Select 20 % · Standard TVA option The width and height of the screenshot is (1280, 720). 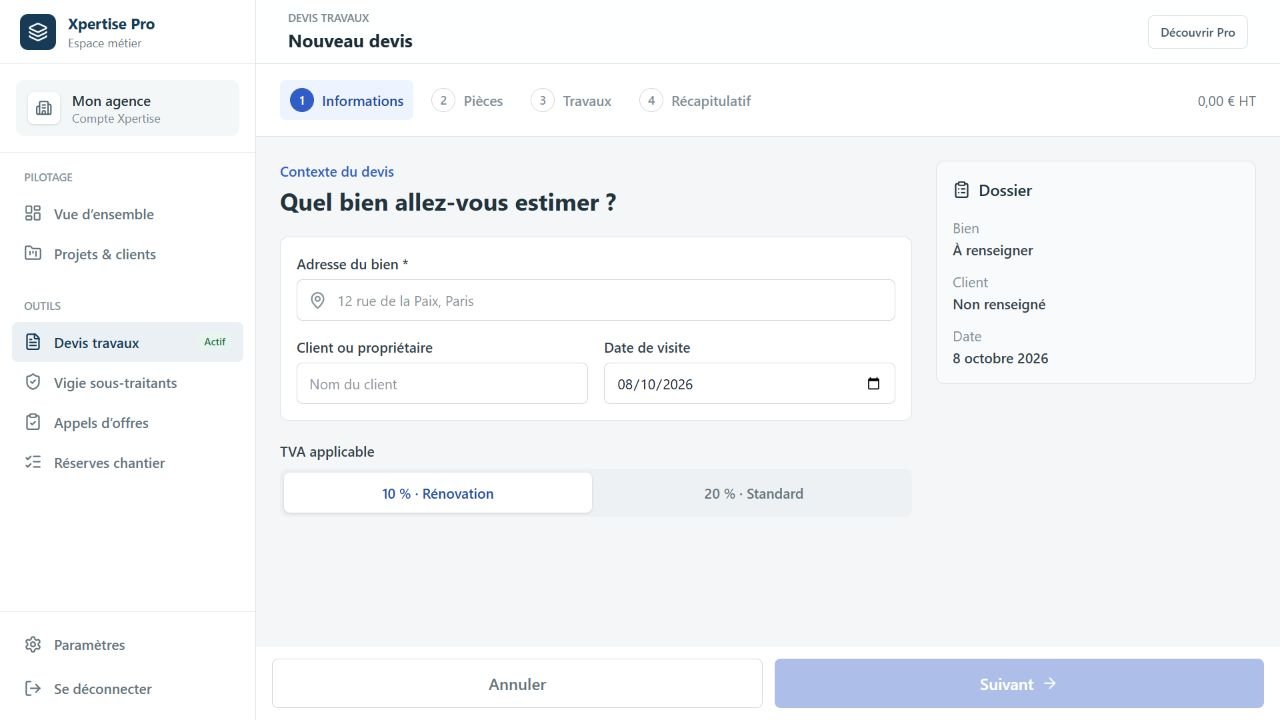point(754,493)
